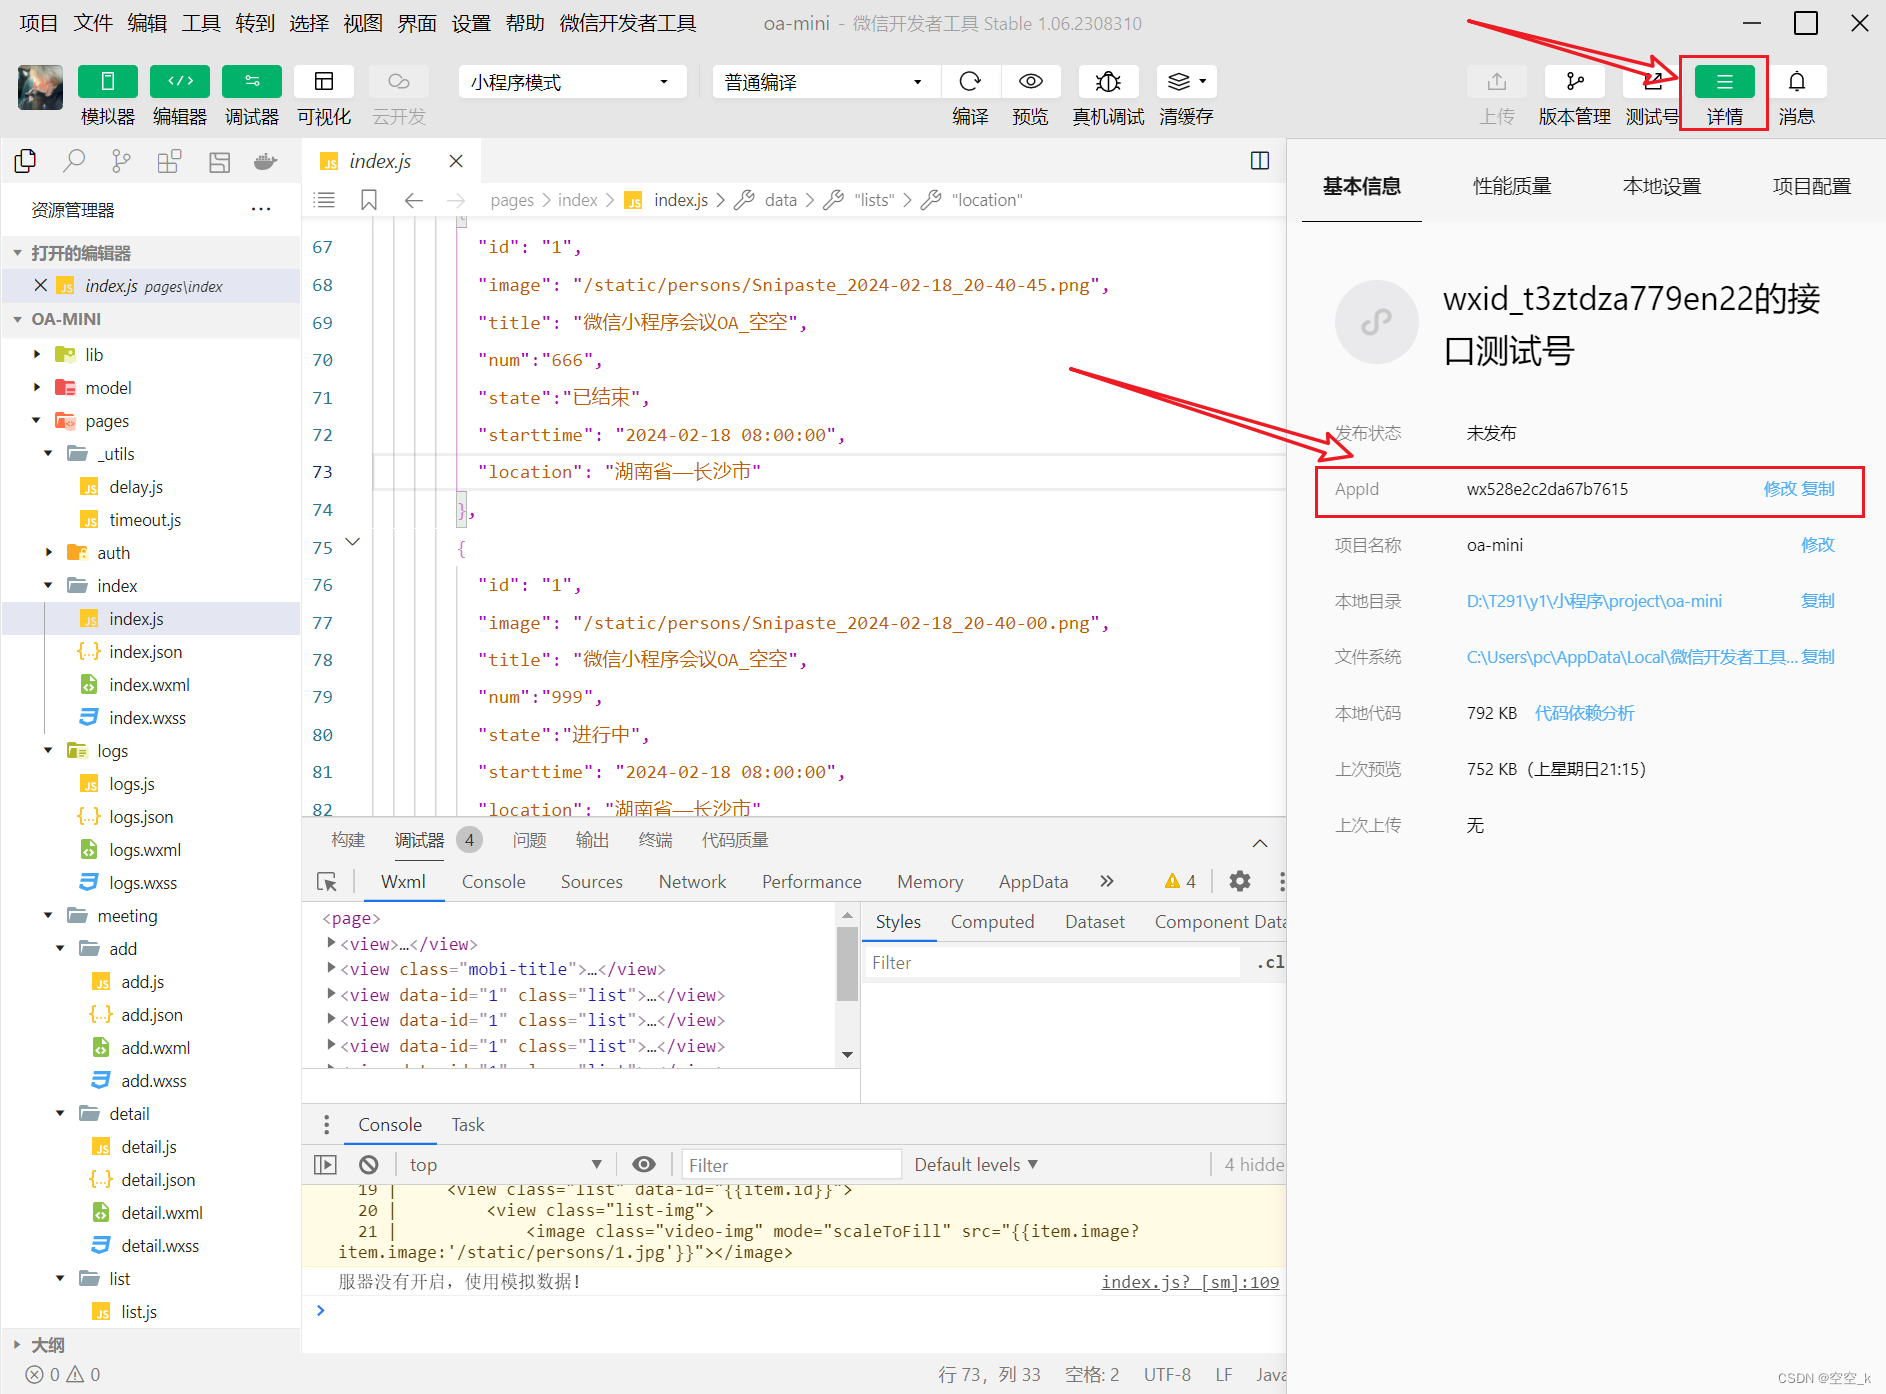
Task: Expand the auth folder
Action: click(x=49, y=552)
